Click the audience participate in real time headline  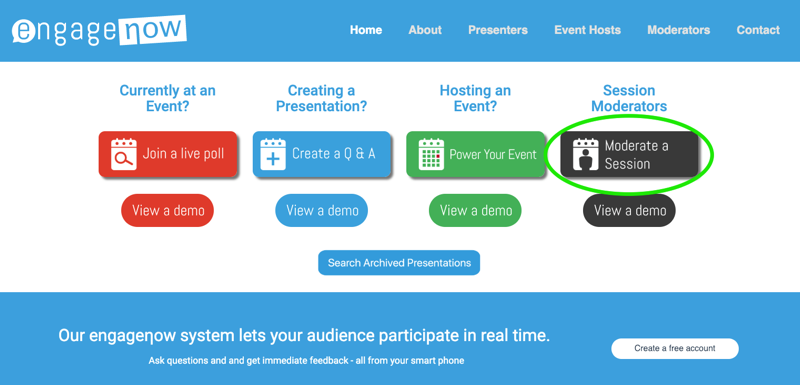pyautogui.click(x=304, y=336)
